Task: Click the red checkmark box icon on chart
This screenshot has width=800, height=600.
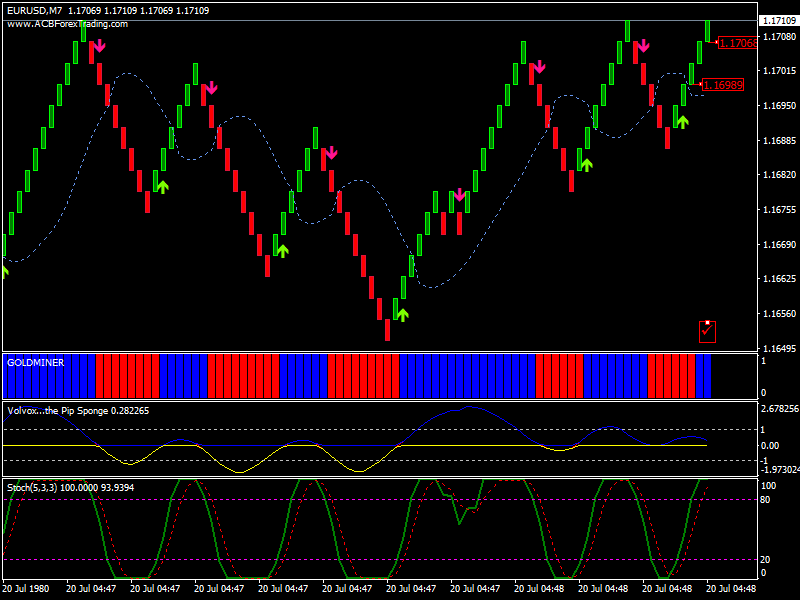Action: [x=707, y=331]
